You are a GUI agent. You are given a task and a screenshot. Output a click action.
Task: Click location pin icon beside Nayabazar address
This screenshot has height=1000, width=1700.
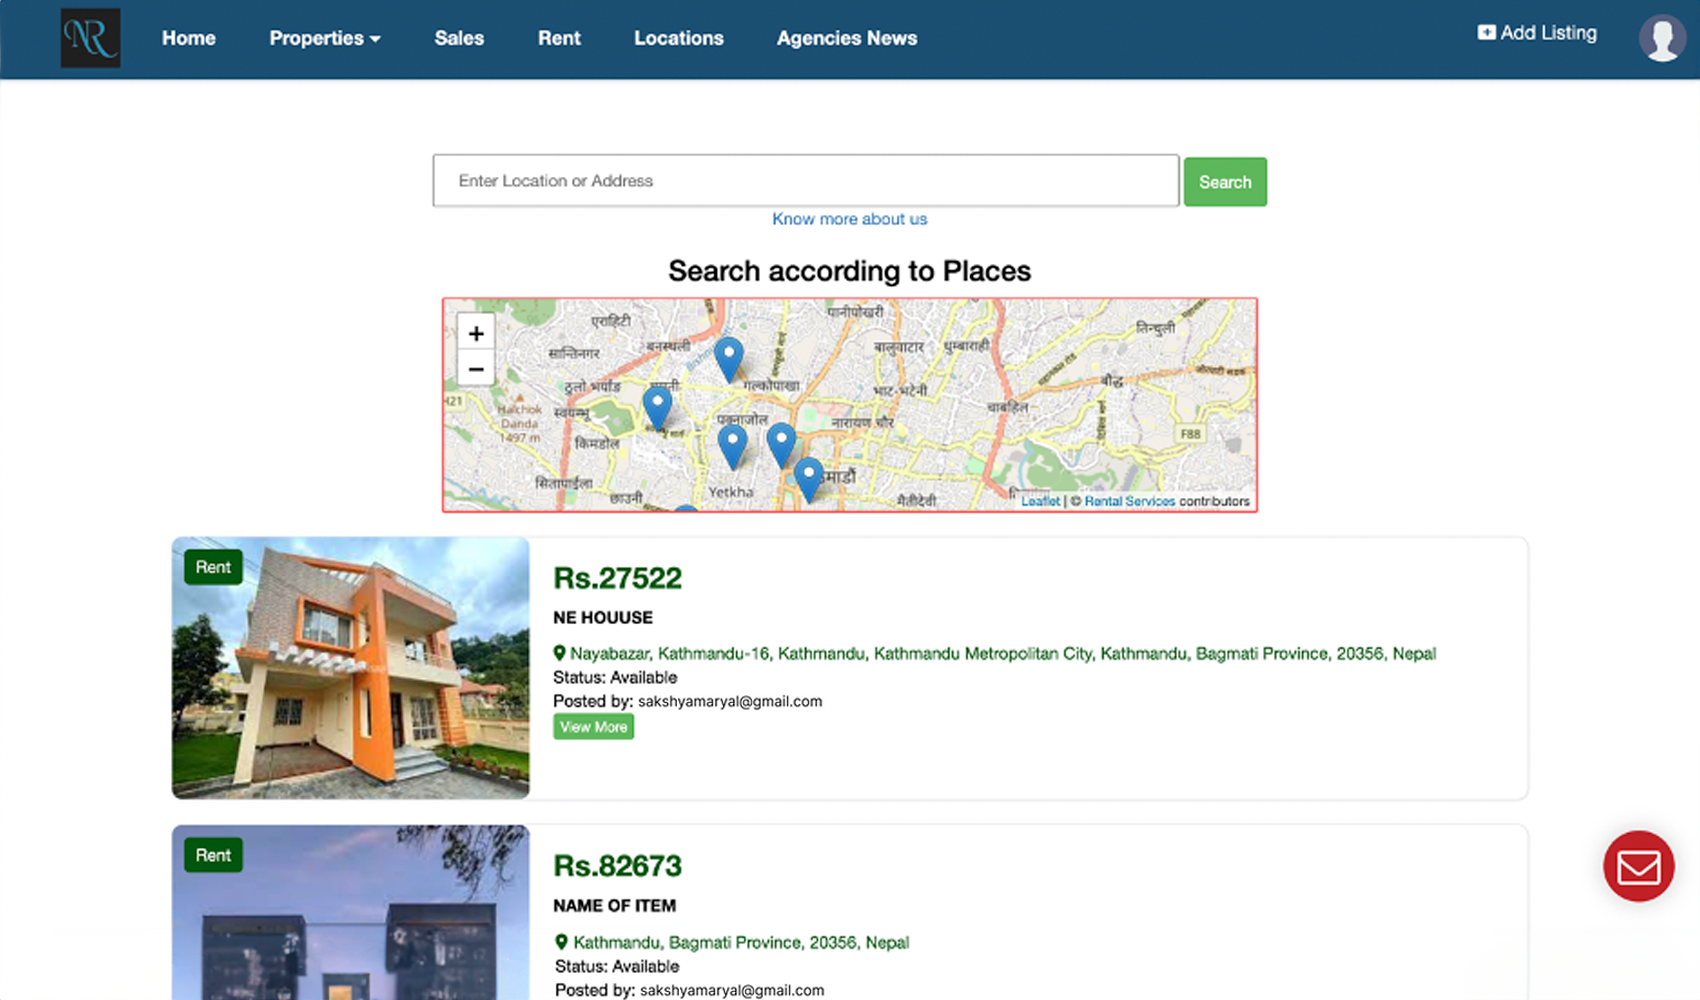click(x=560, y=653)
